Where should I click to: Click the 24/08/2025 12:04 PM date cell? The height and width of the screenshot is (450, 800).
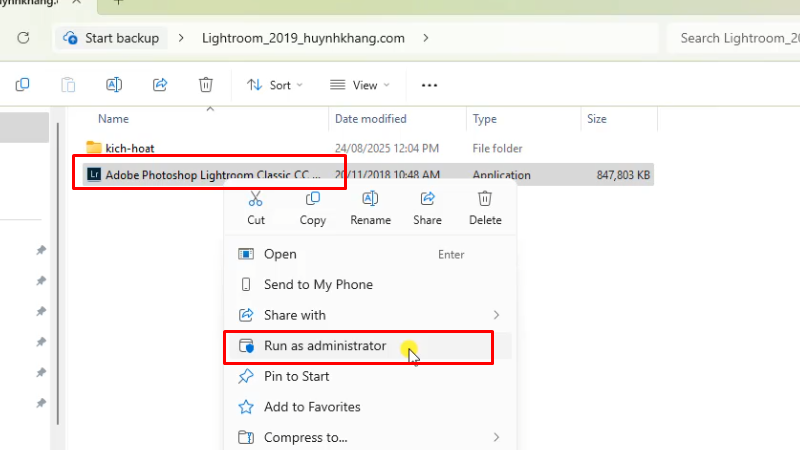[387, 148]
